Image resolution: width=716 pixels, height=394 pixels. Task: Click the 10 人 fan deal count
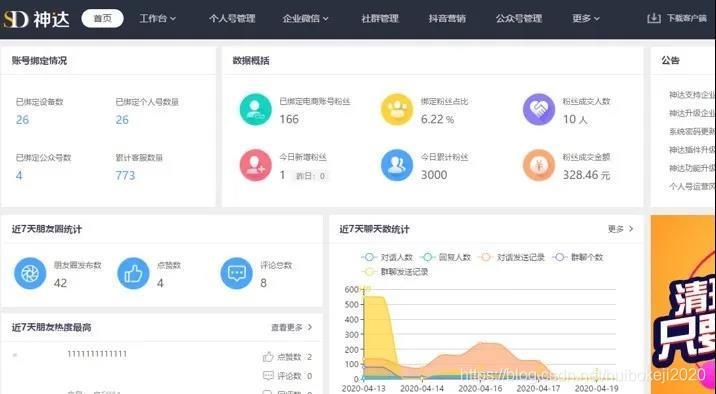[575, 120]
